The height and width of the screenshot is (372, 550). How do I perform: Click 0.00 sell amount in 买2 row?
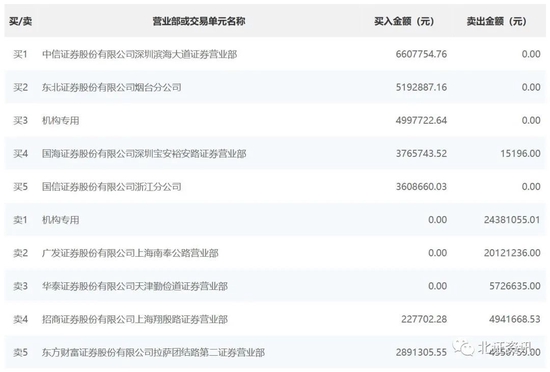[531, 87]
